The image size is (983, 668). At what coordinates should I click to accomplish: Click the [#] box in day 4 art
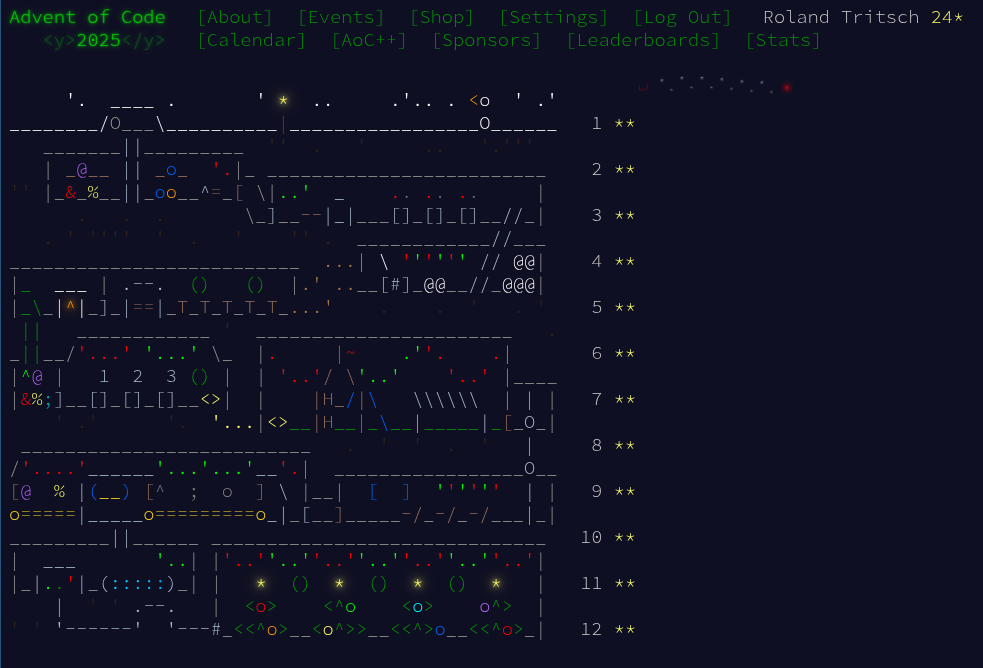pos(395,285)
